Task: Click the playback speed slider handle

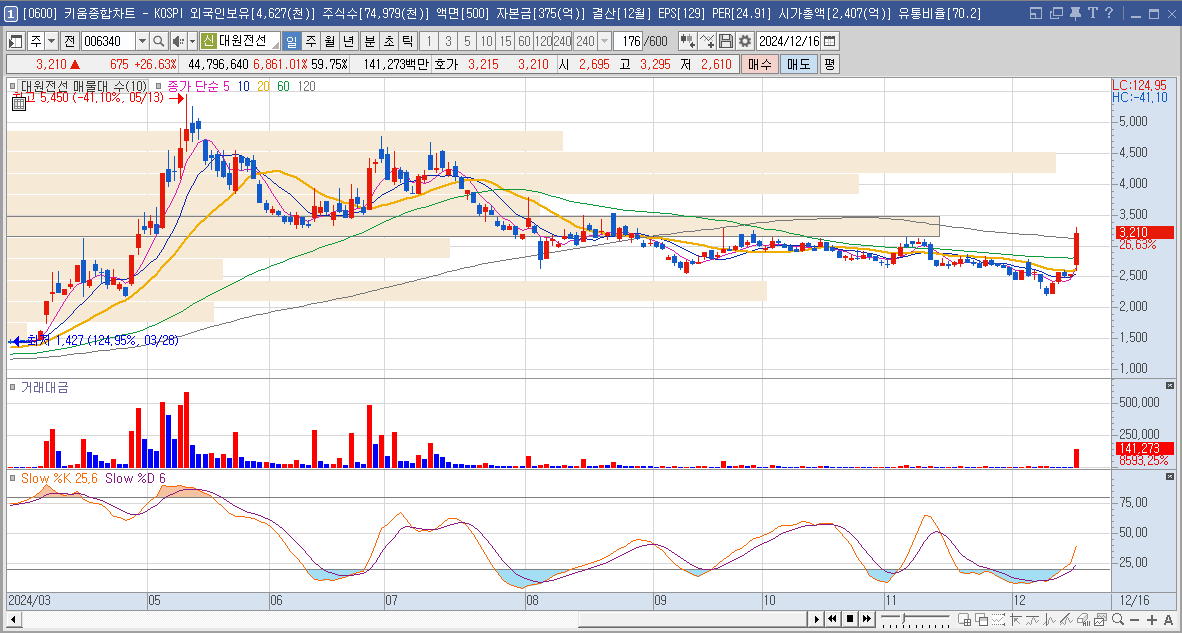Action: coord(903,619)
